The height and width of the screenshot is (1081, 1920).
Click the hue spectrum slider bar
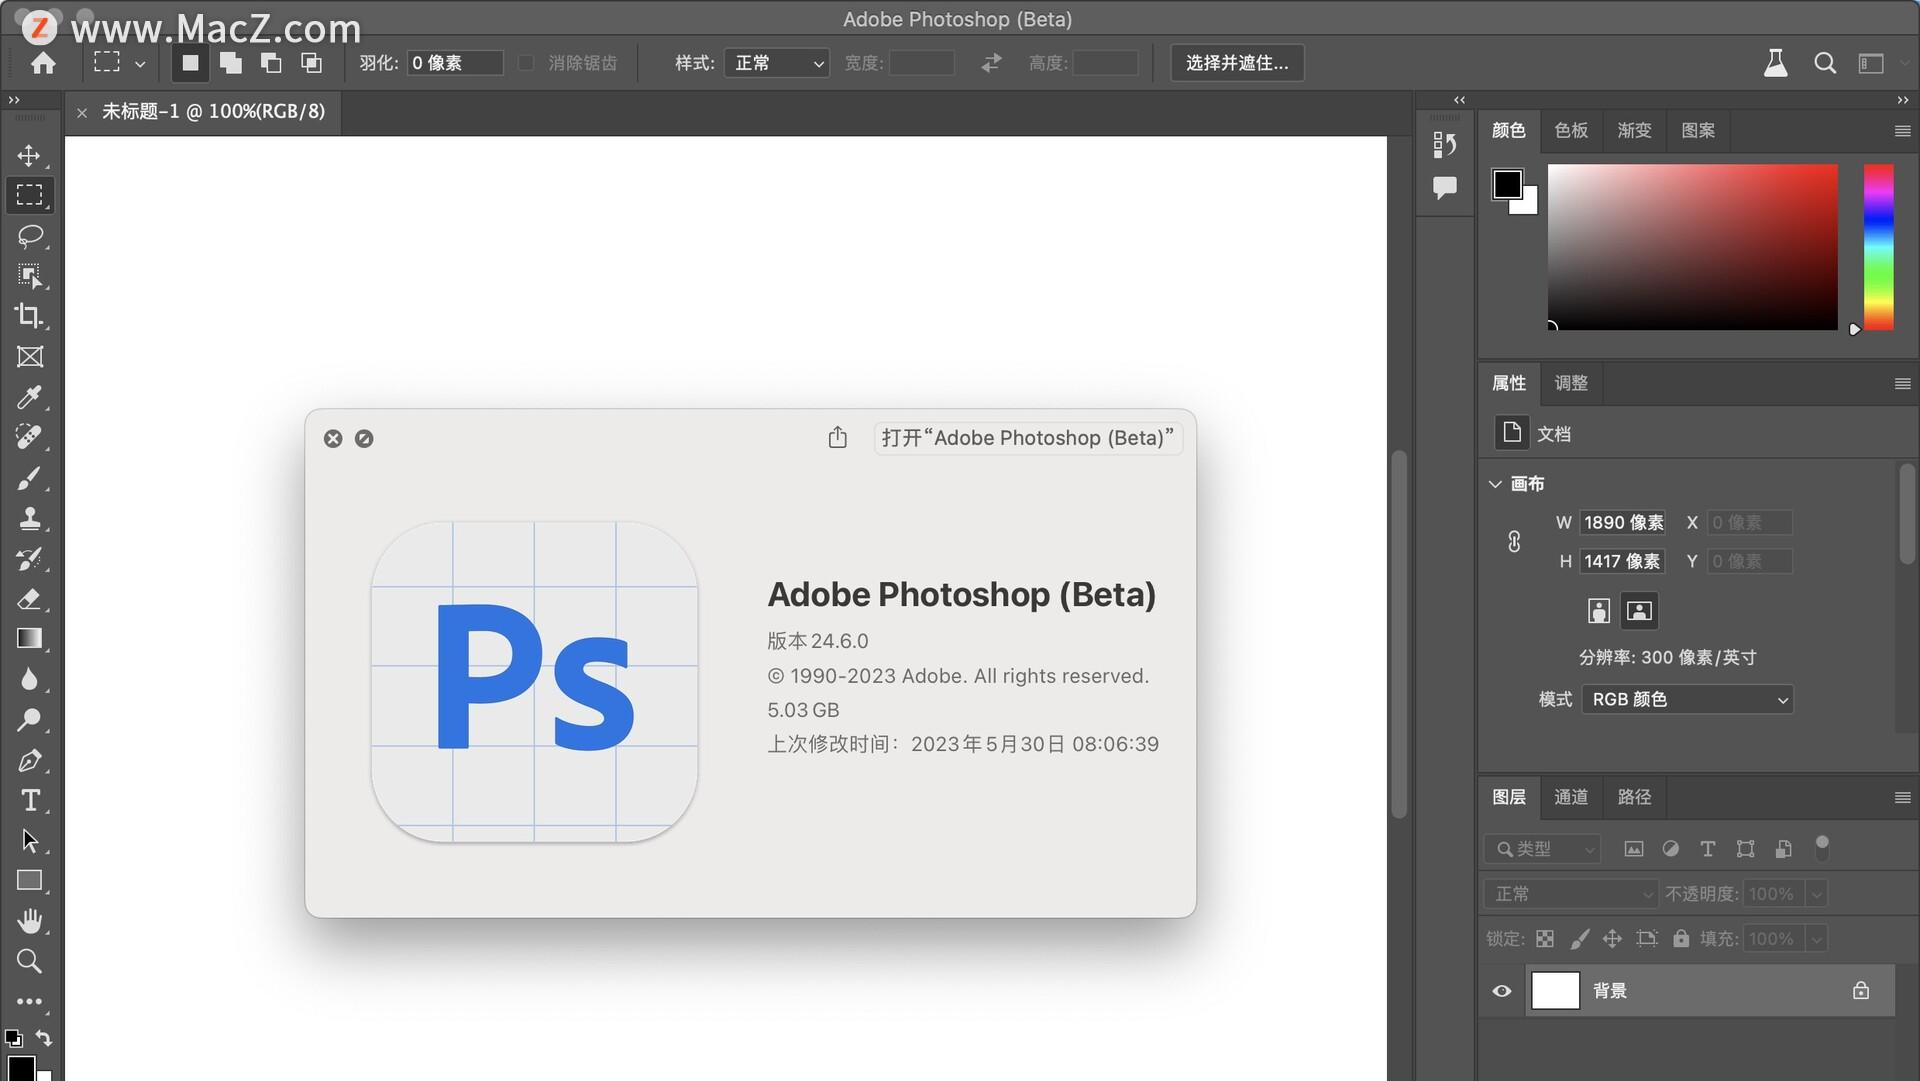(x=1878, y=247)
